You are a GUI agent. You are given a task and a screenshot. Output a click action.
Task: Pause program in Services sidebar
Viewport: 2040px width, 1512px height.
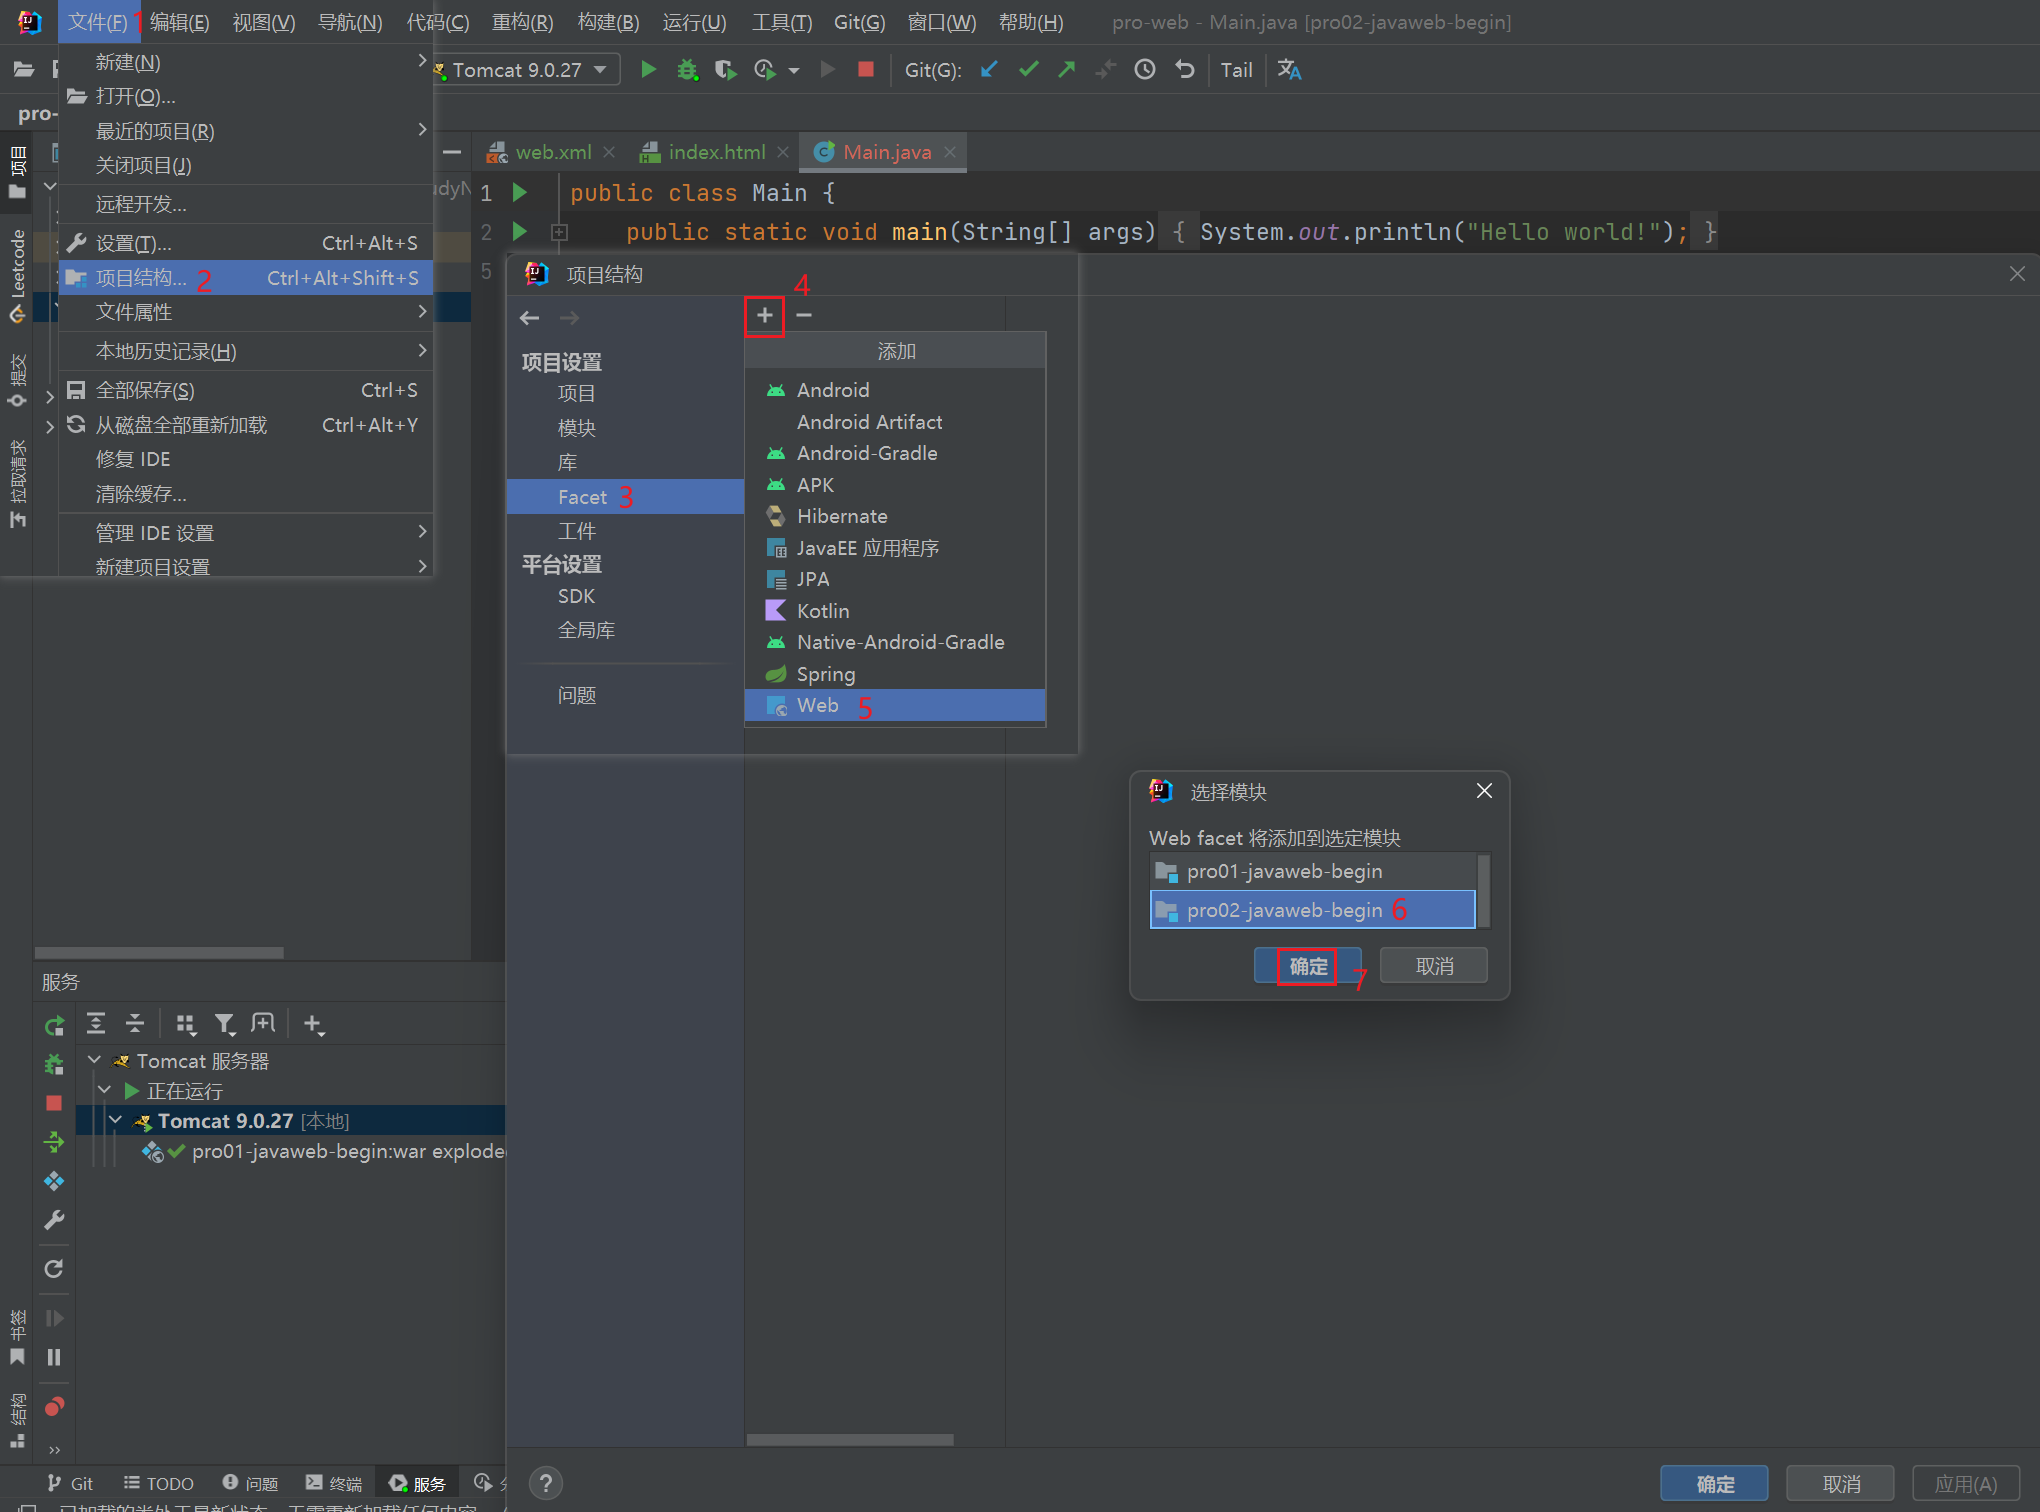click(54, 1357)
